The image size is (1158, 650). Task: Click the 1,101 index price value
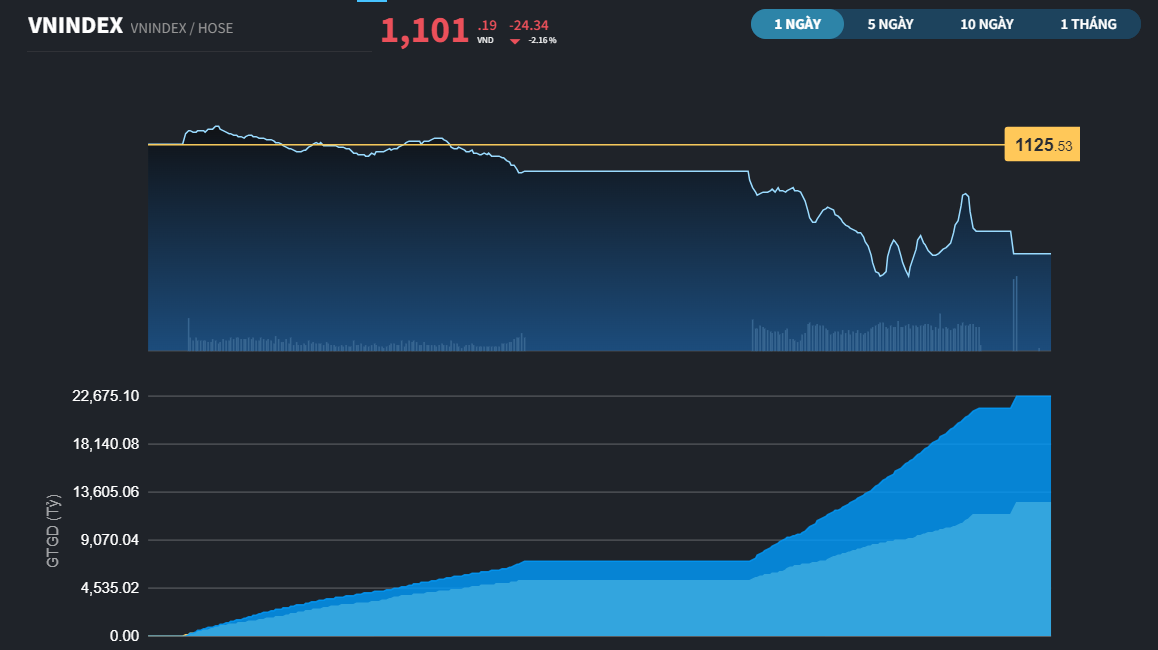pos(425,31)
